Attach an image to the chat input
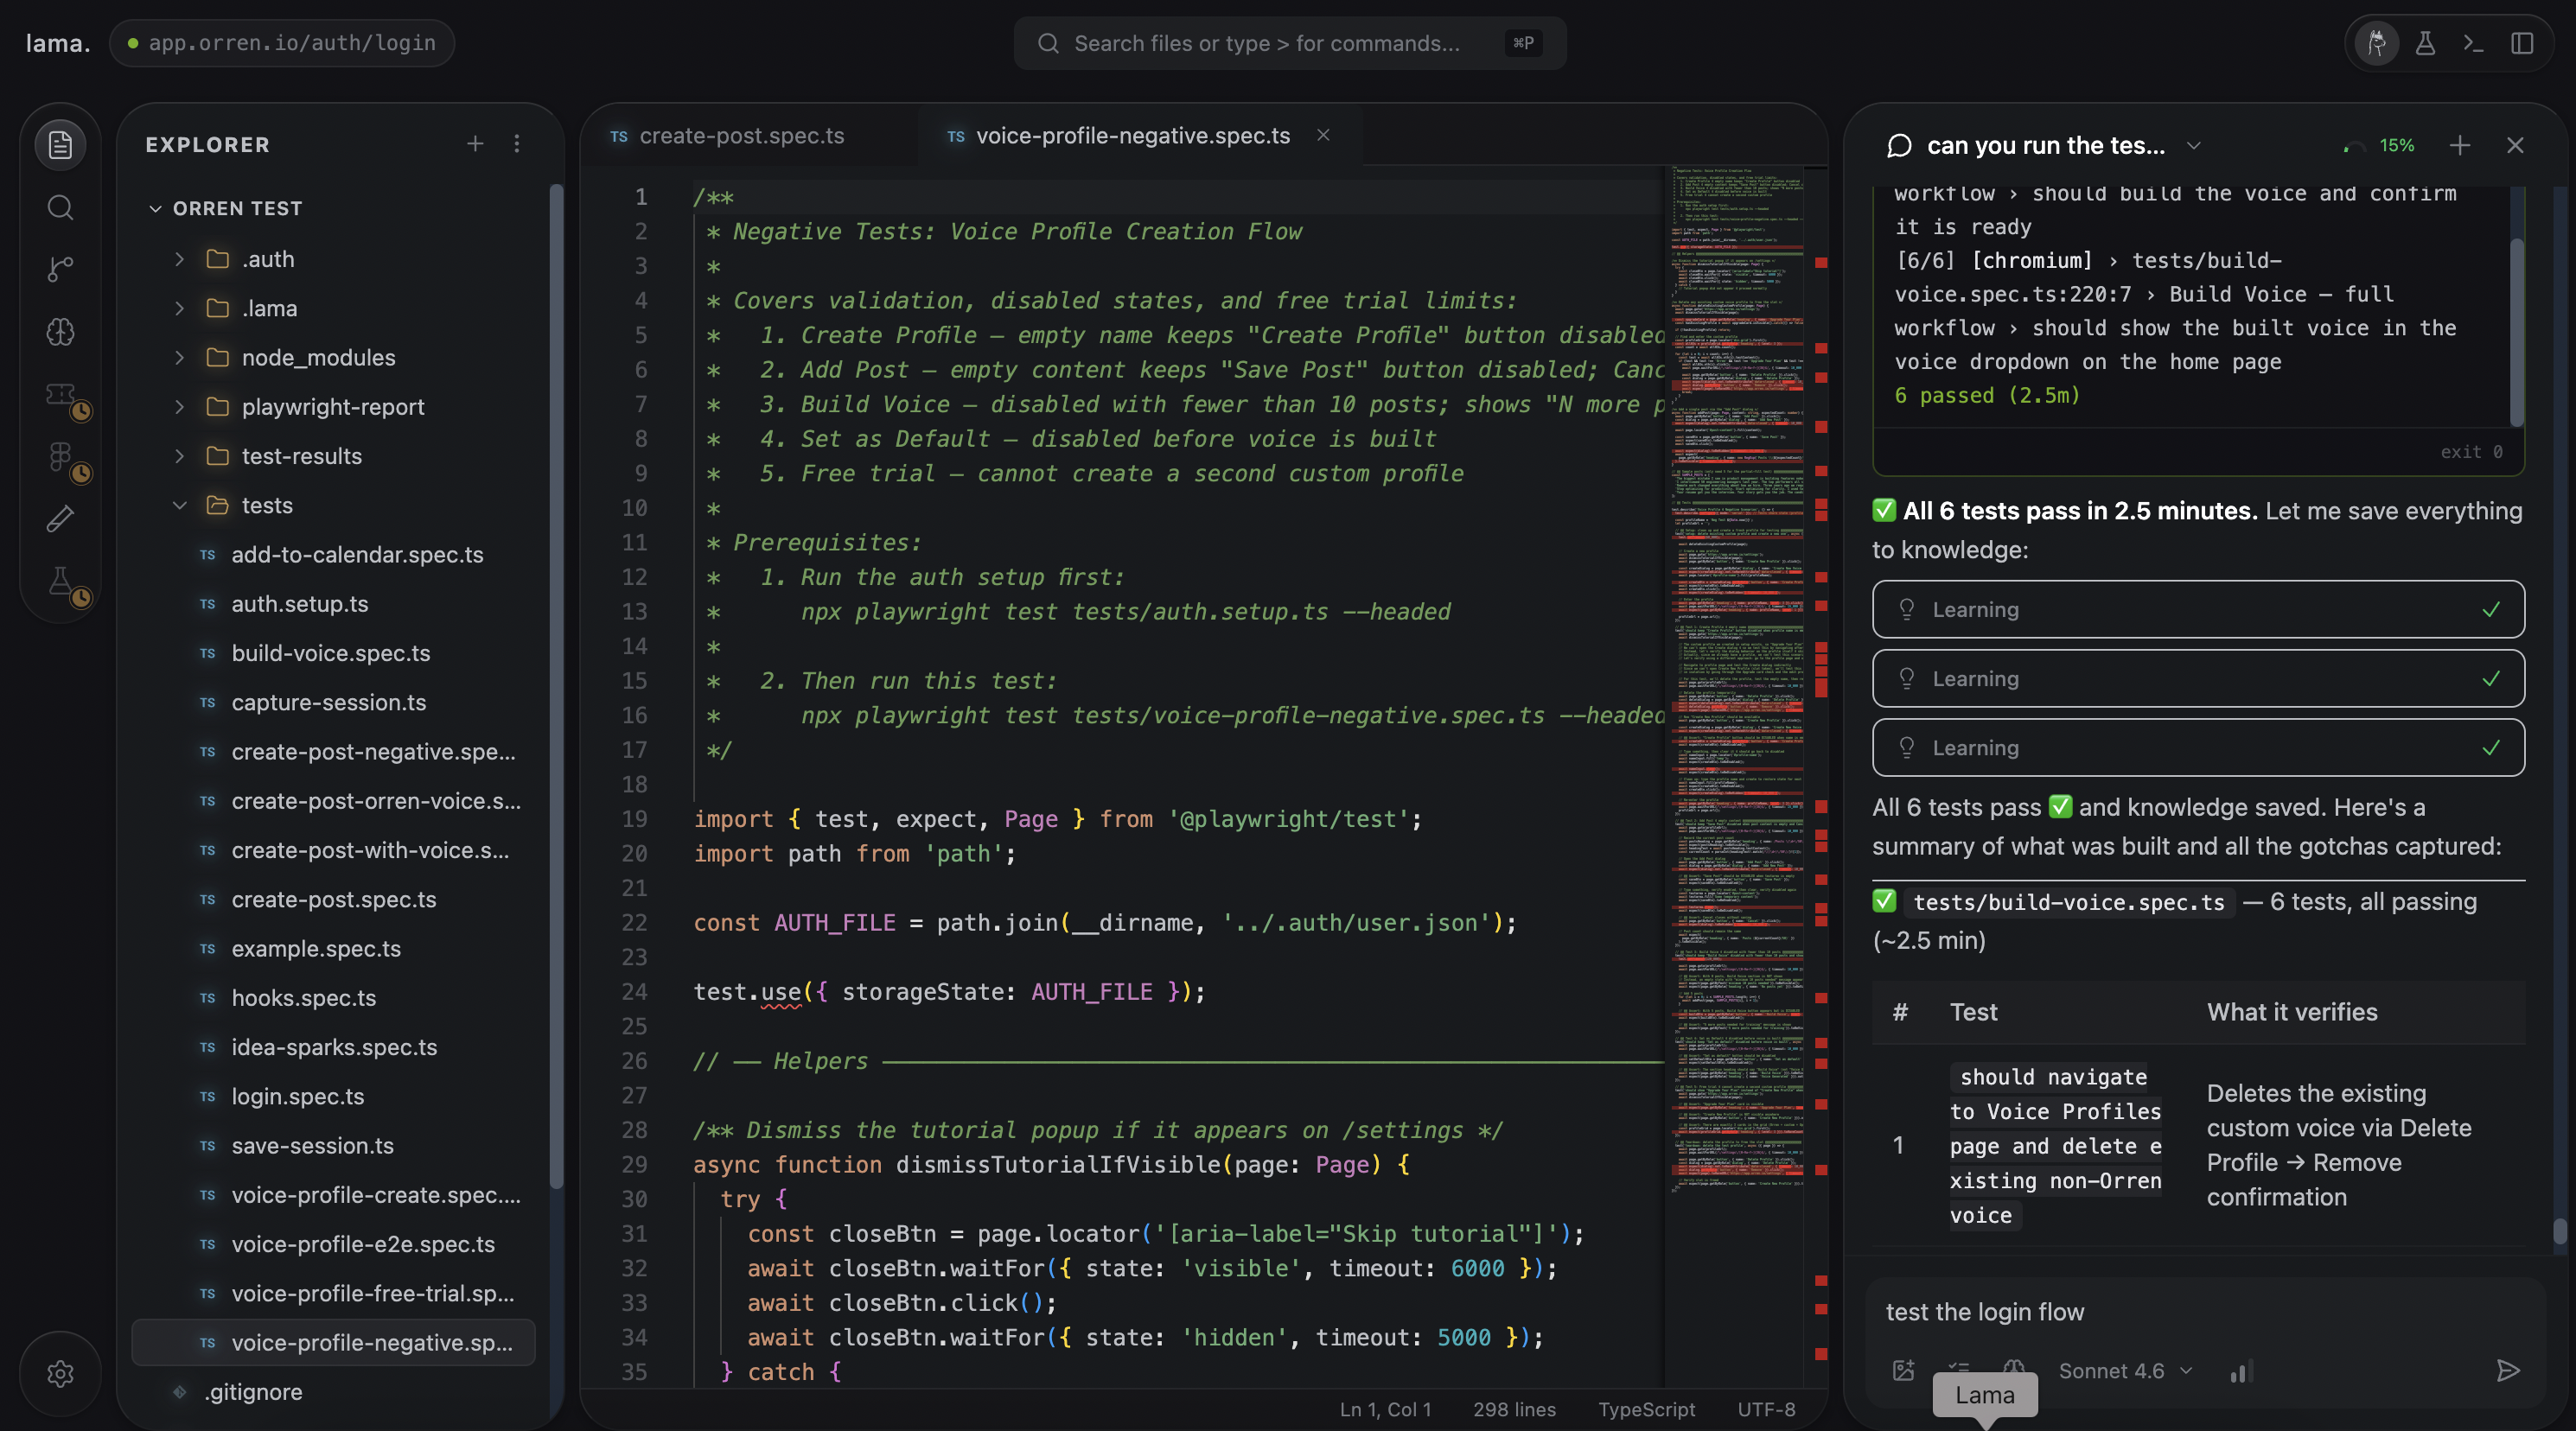Screen dimensions: 2576x1431 tap(1903, 1370)
